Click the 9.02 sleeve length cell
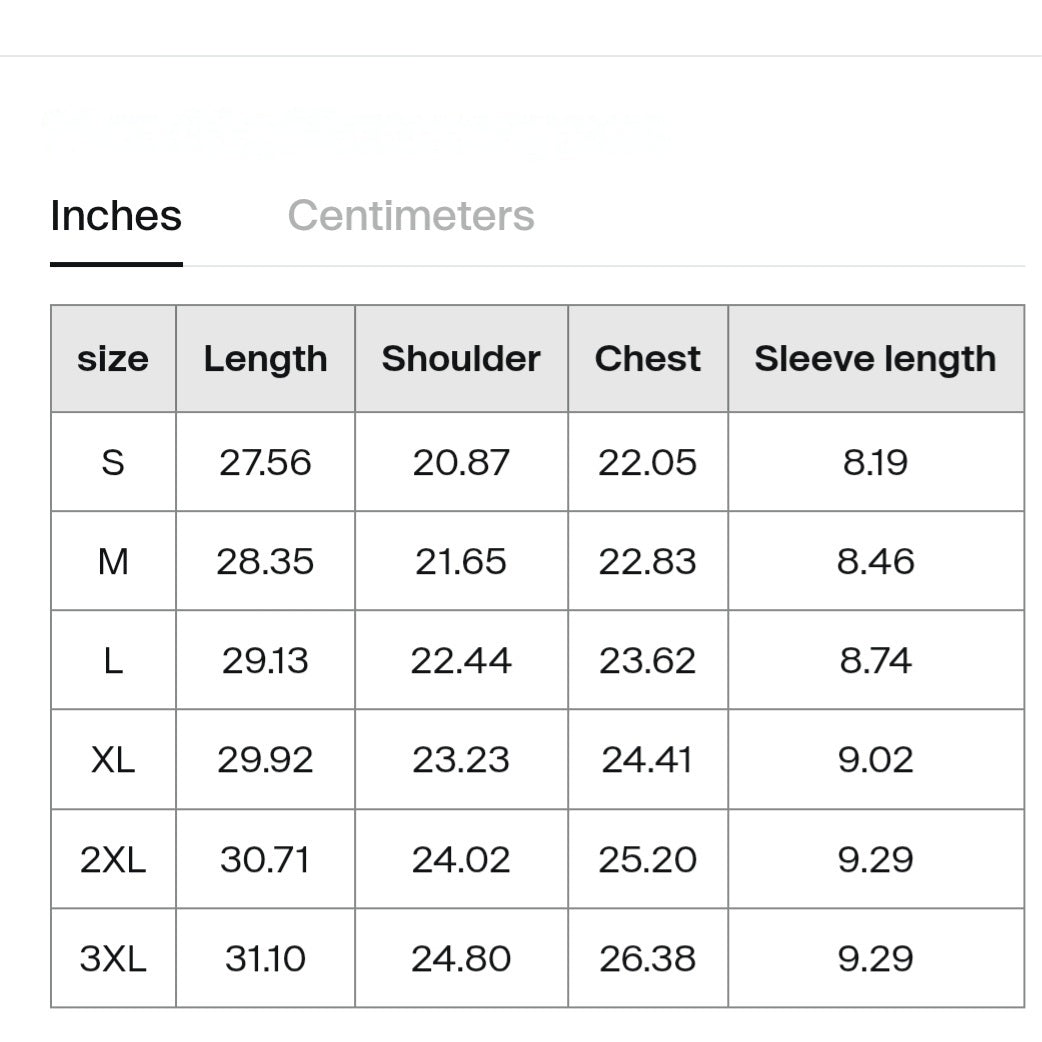The image size is (1042, 1042). [x=876, y=760]
